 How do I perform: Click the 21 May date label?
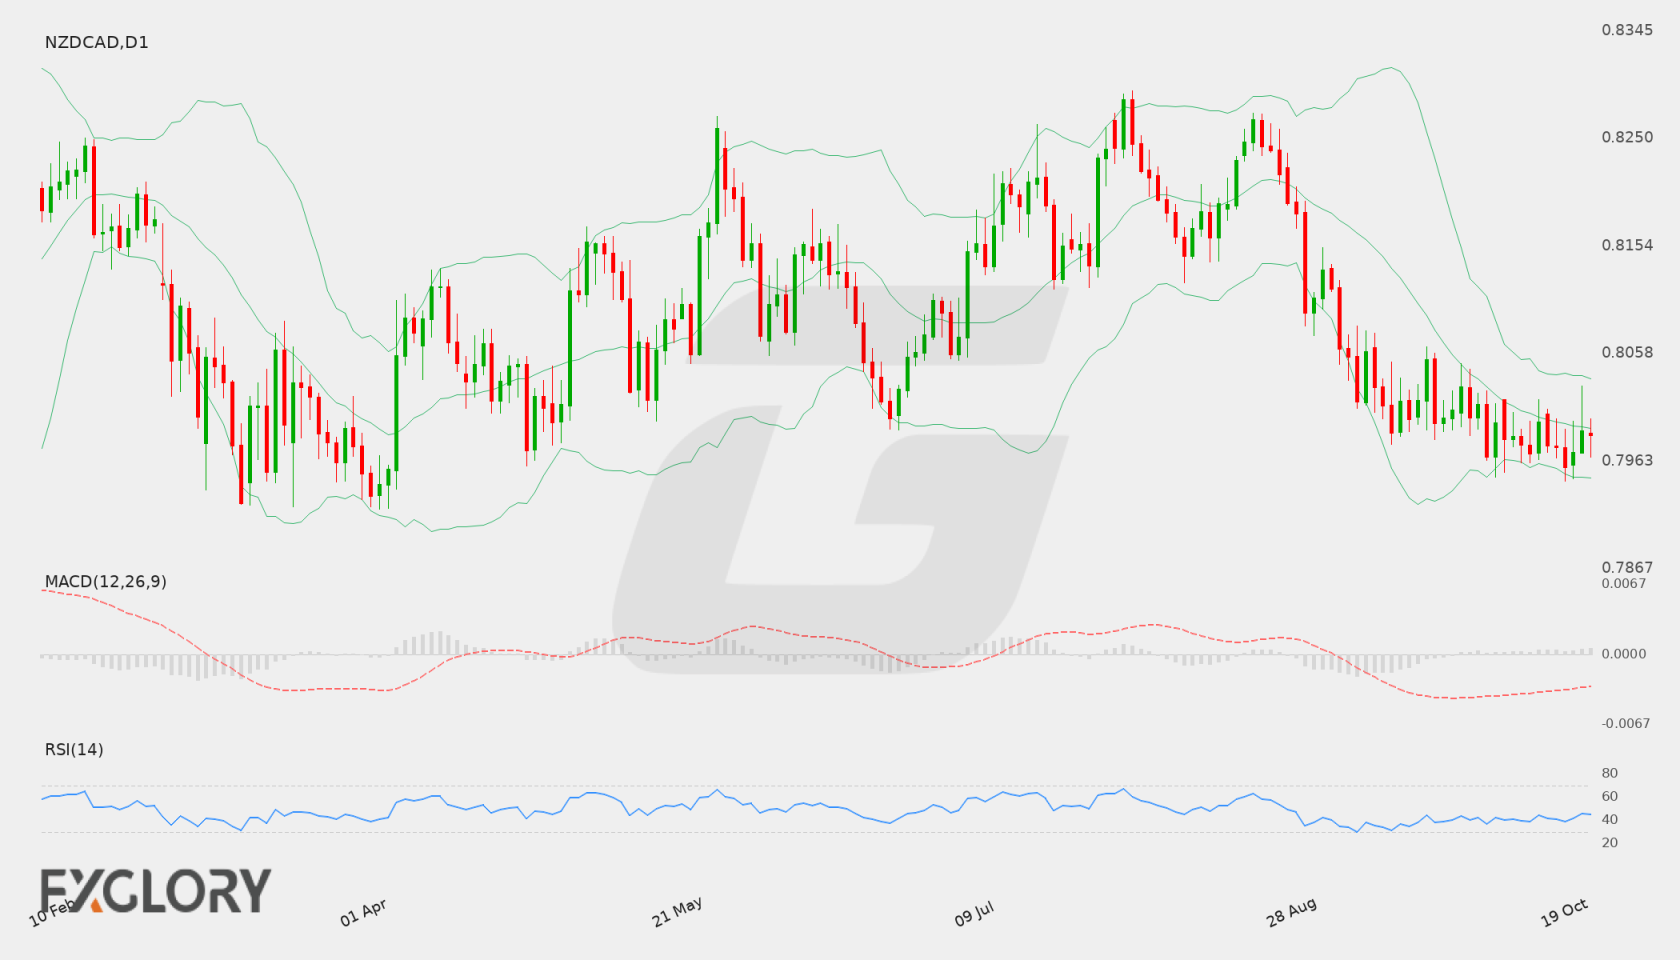[x=677, y=911]
